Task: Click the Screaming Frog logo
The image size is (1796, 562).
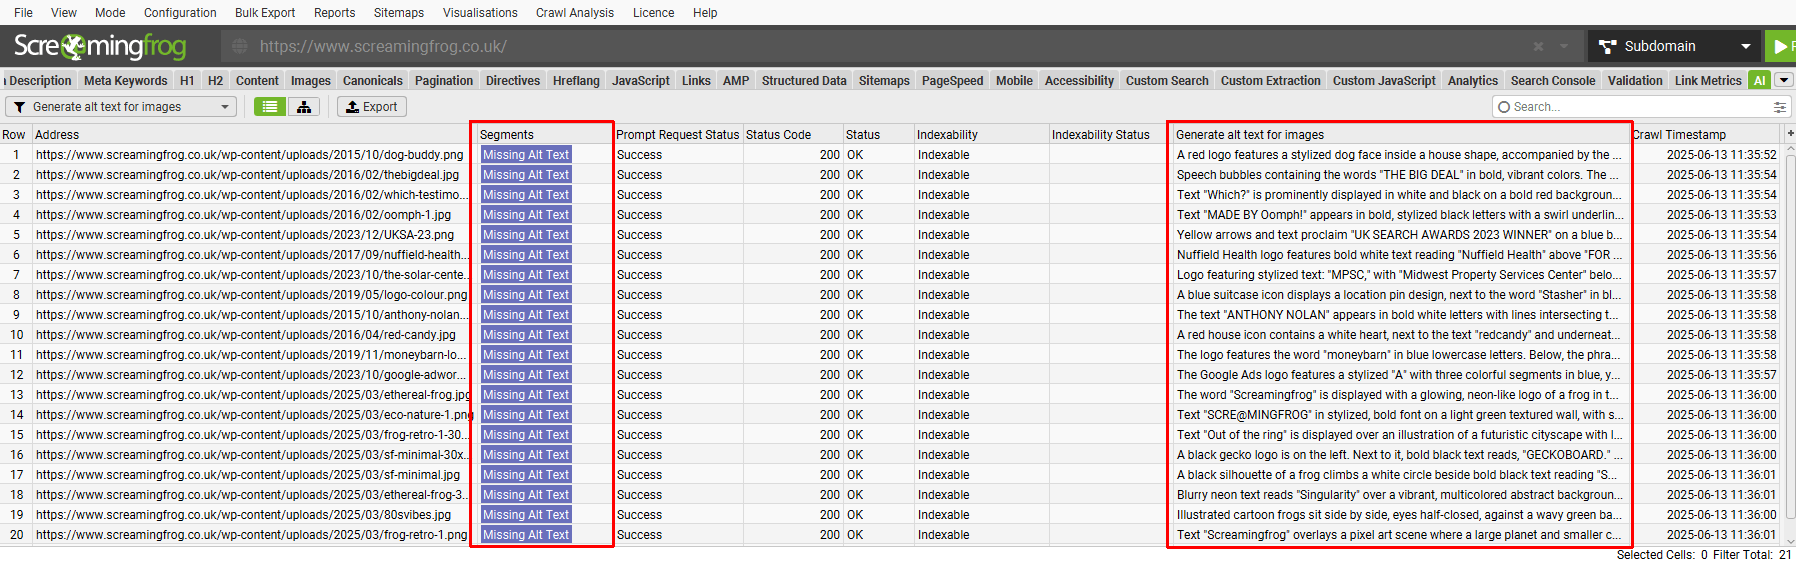Action: point(100,46)
